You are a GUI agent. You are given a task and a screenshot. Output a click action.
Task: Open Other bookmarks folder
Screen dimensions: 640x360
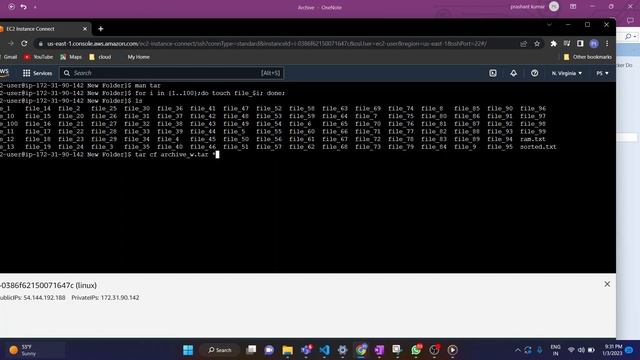[587, 57]
